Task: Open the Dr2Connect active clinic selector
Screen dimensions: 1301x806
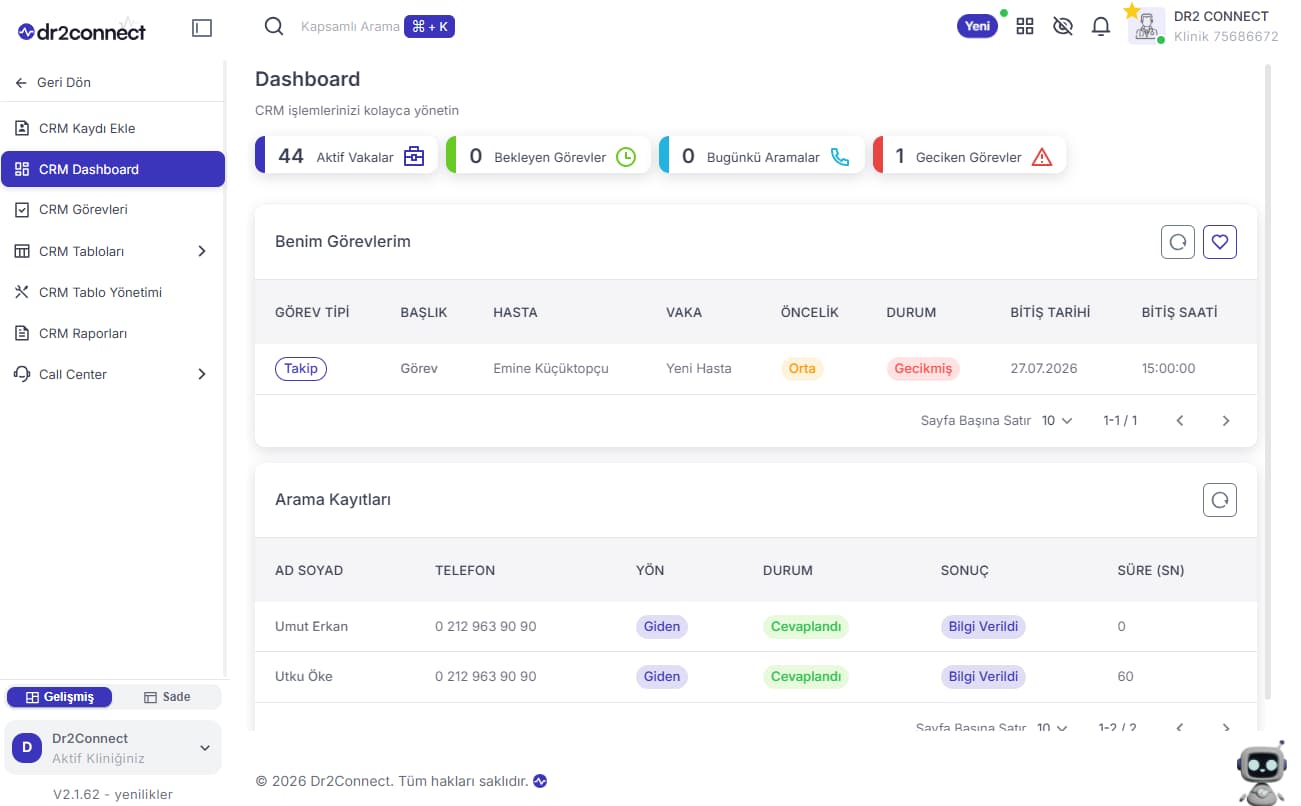Action: click(112, 748)
